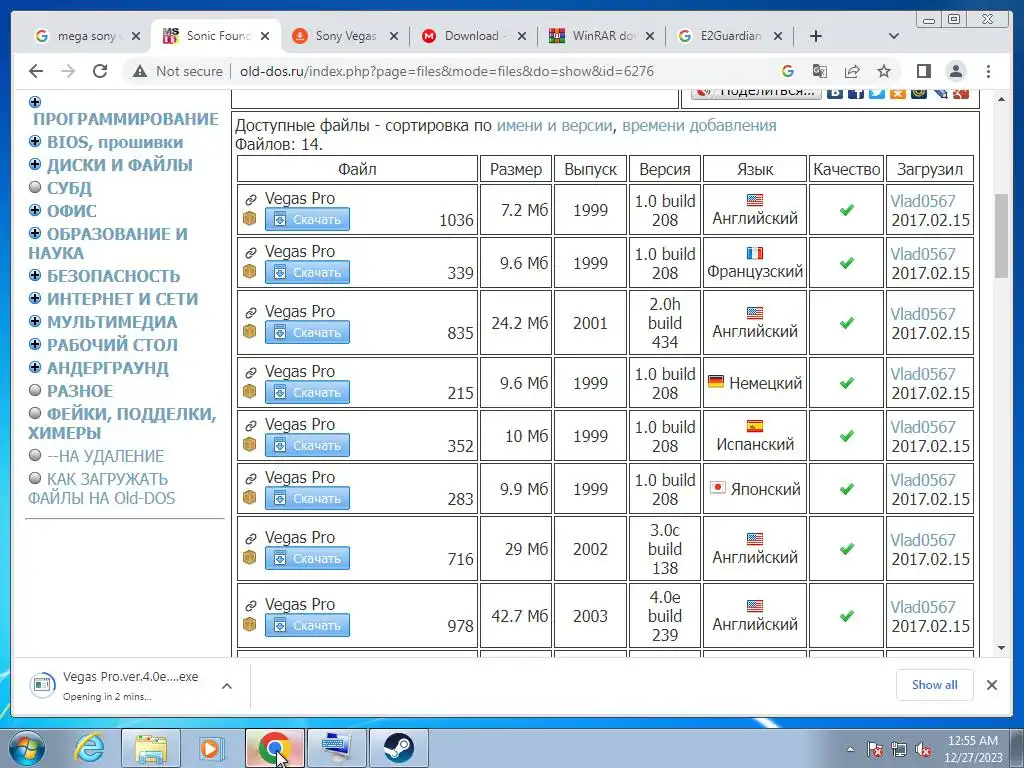
Task: Click the package icon in the 339 row
Action: [249, 272]
